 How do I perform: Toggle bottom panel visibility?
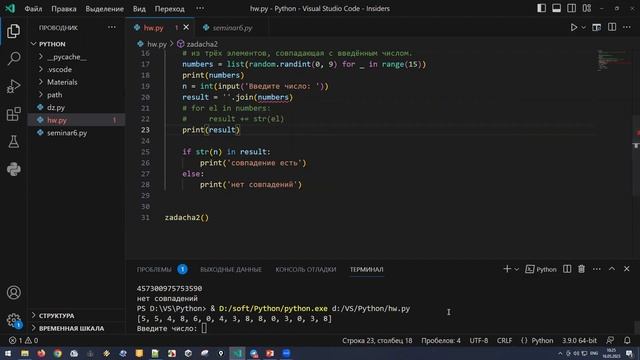(x=556, y=8)
